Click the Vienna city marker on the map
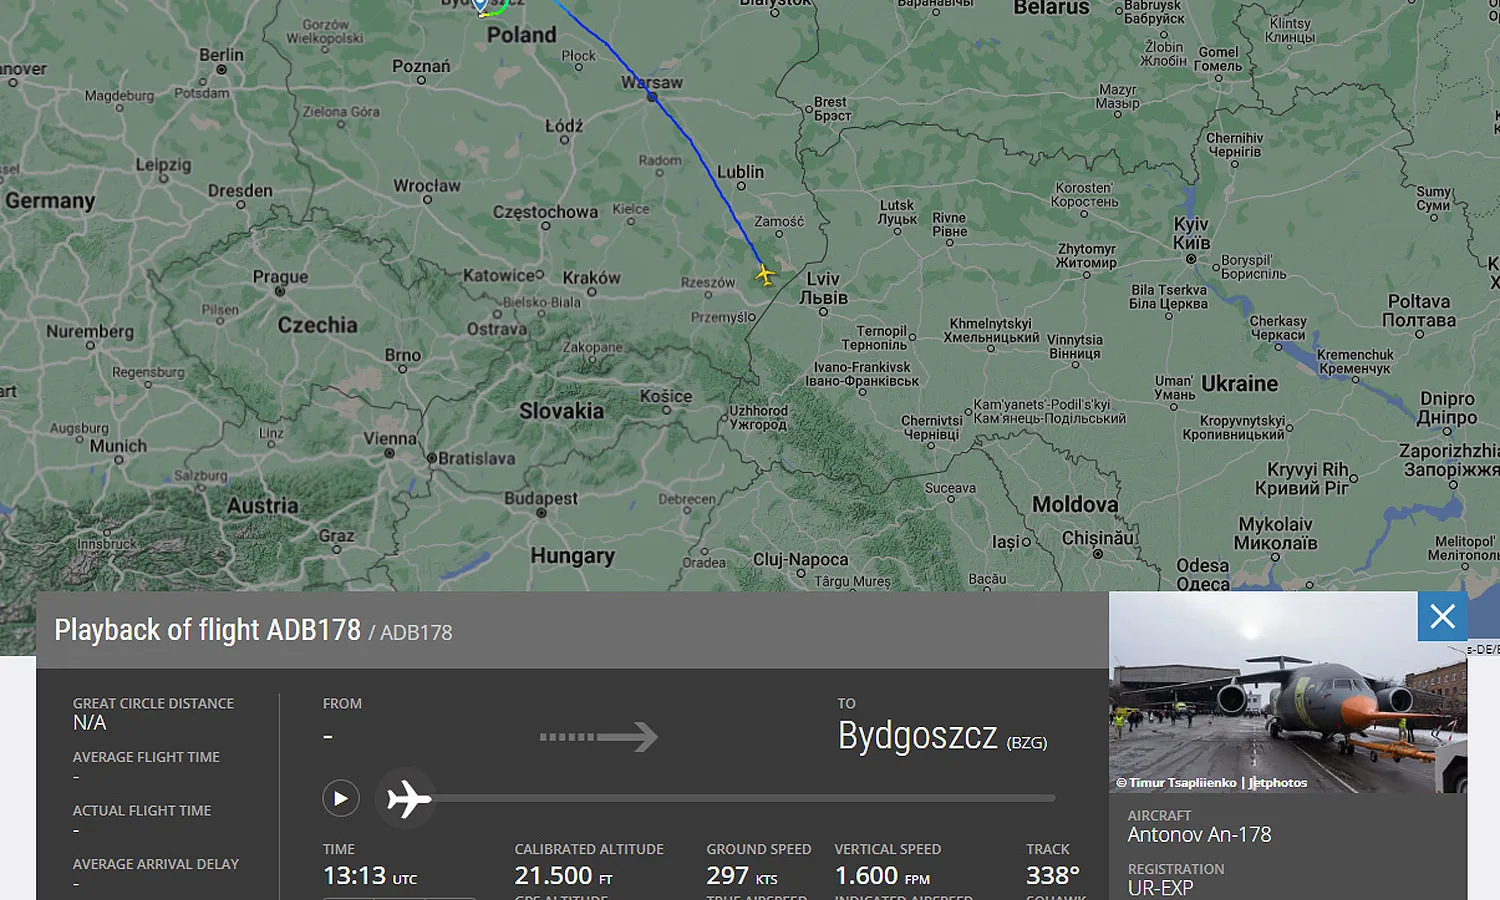Image resolution: width=1500 pixels, height=900 pixels. [390, 453]
